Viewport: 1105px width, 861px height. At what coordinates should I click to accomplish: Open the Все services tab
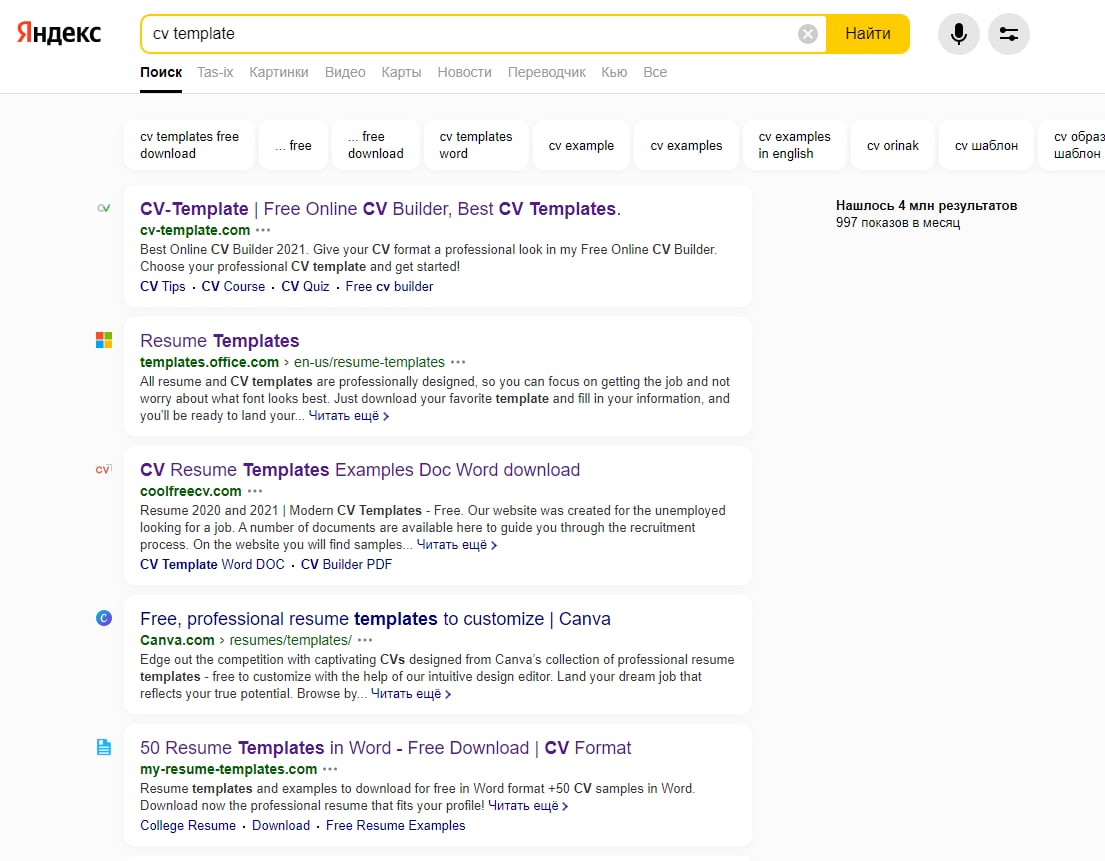pos(655,72)
